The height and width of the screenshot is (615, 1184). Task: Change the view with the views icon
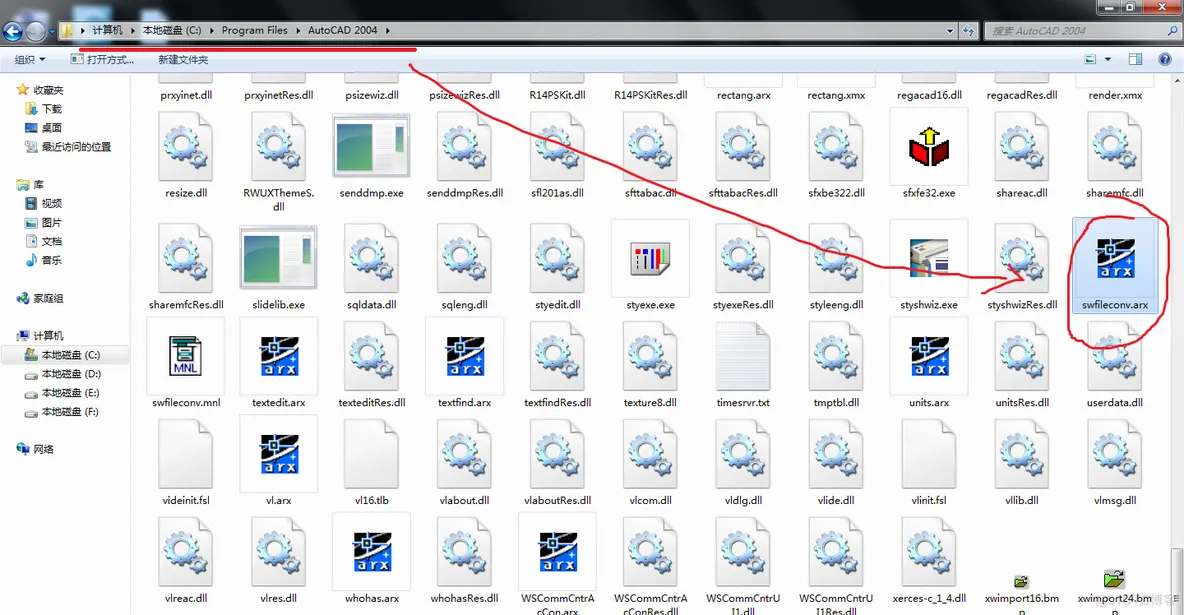pos(1090,59)
